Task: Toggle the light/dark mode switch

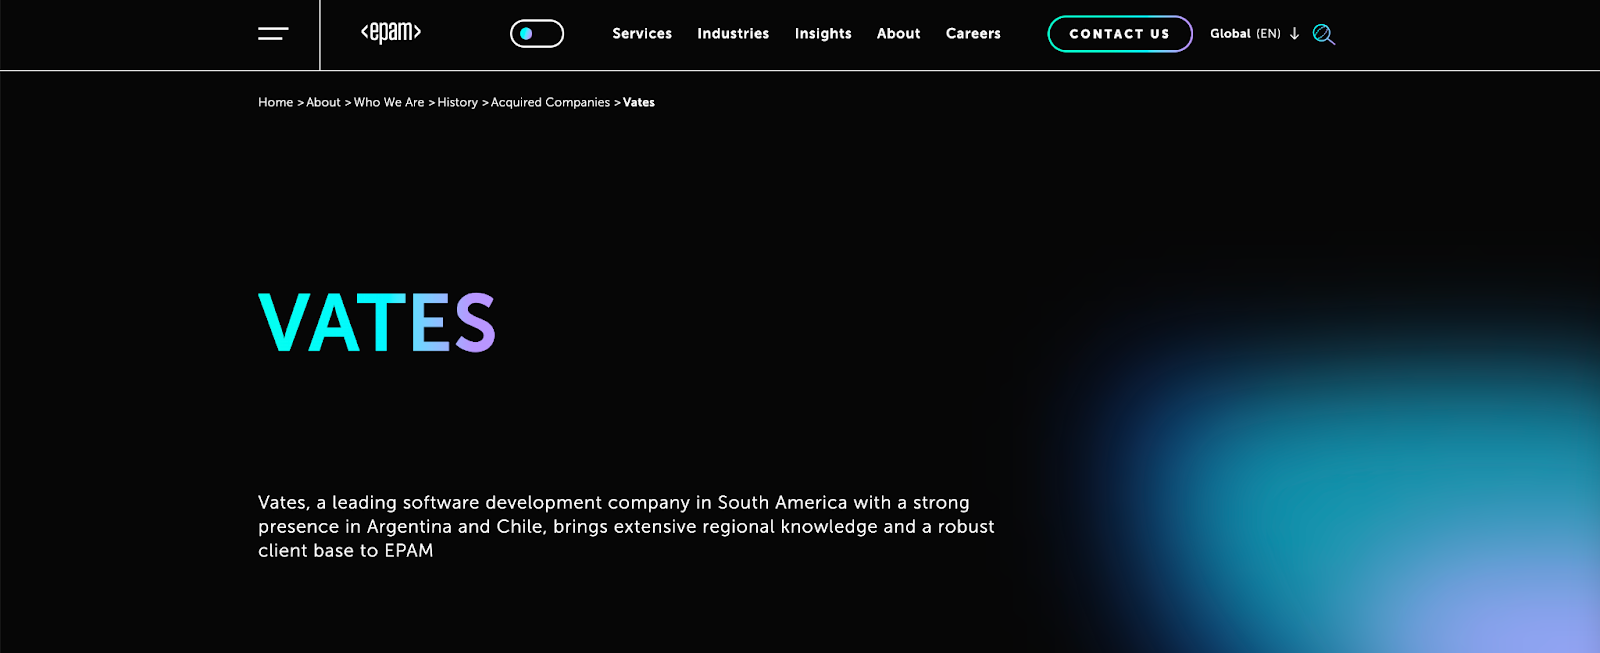Action: coord(537,34)
